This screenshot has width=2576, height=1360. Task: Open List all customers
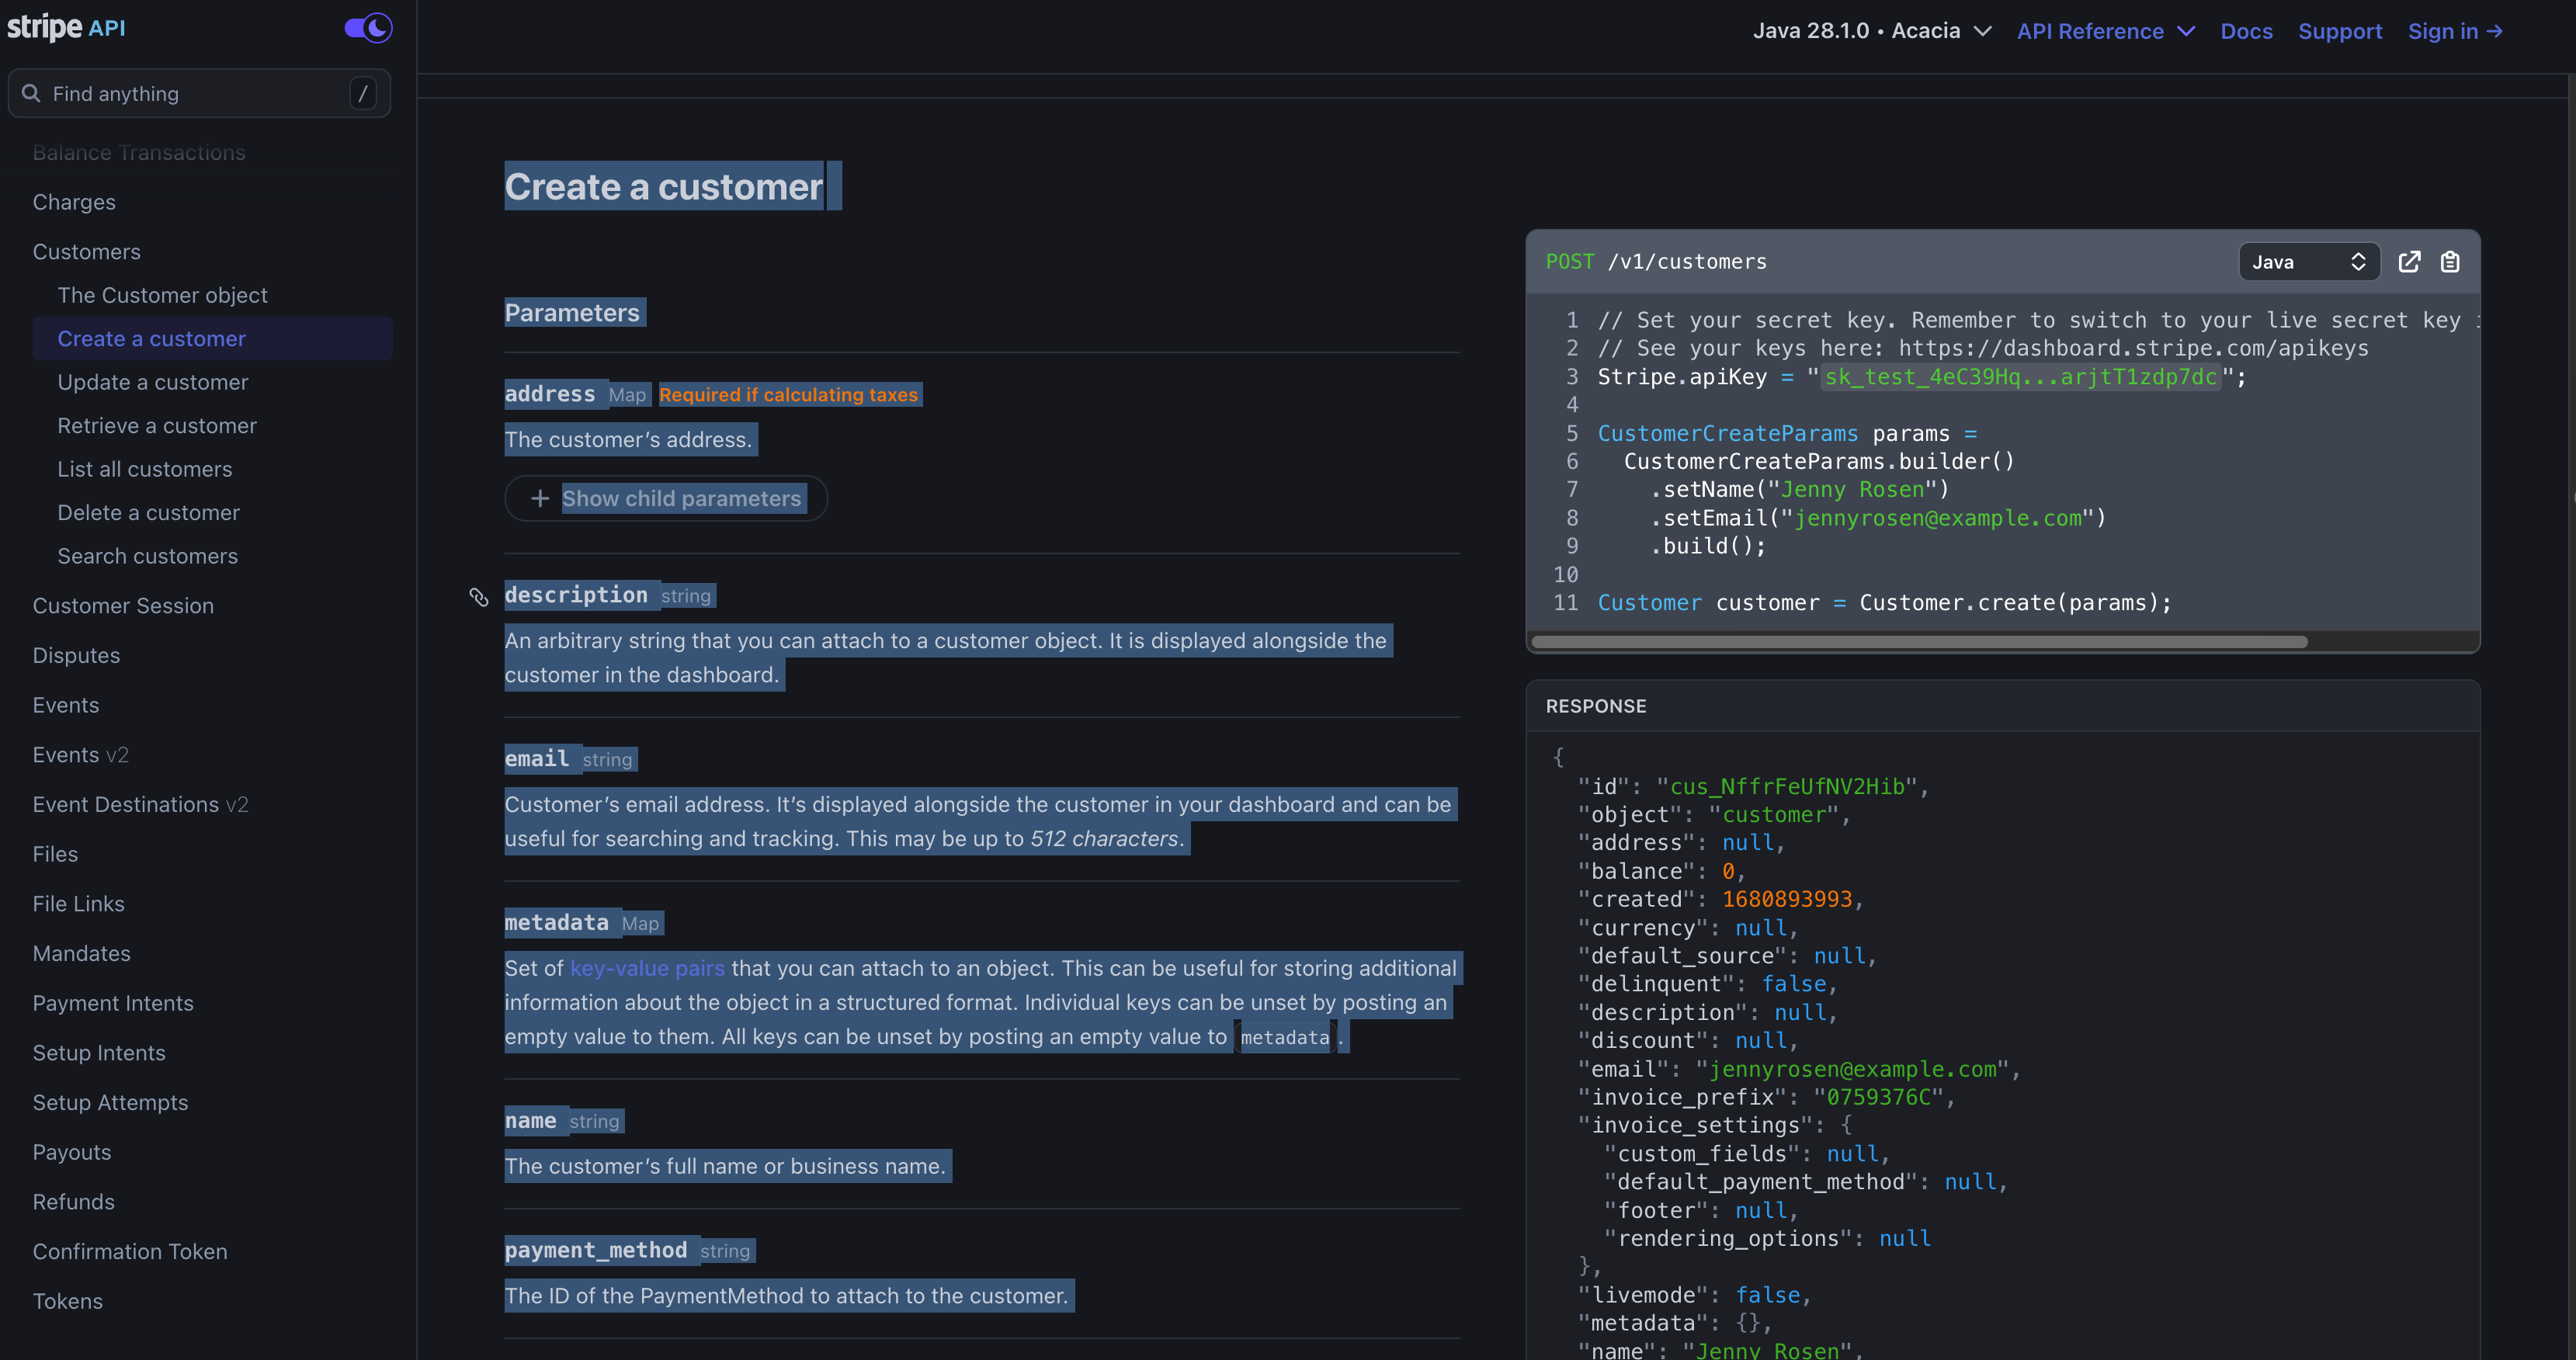click(144, 469)
